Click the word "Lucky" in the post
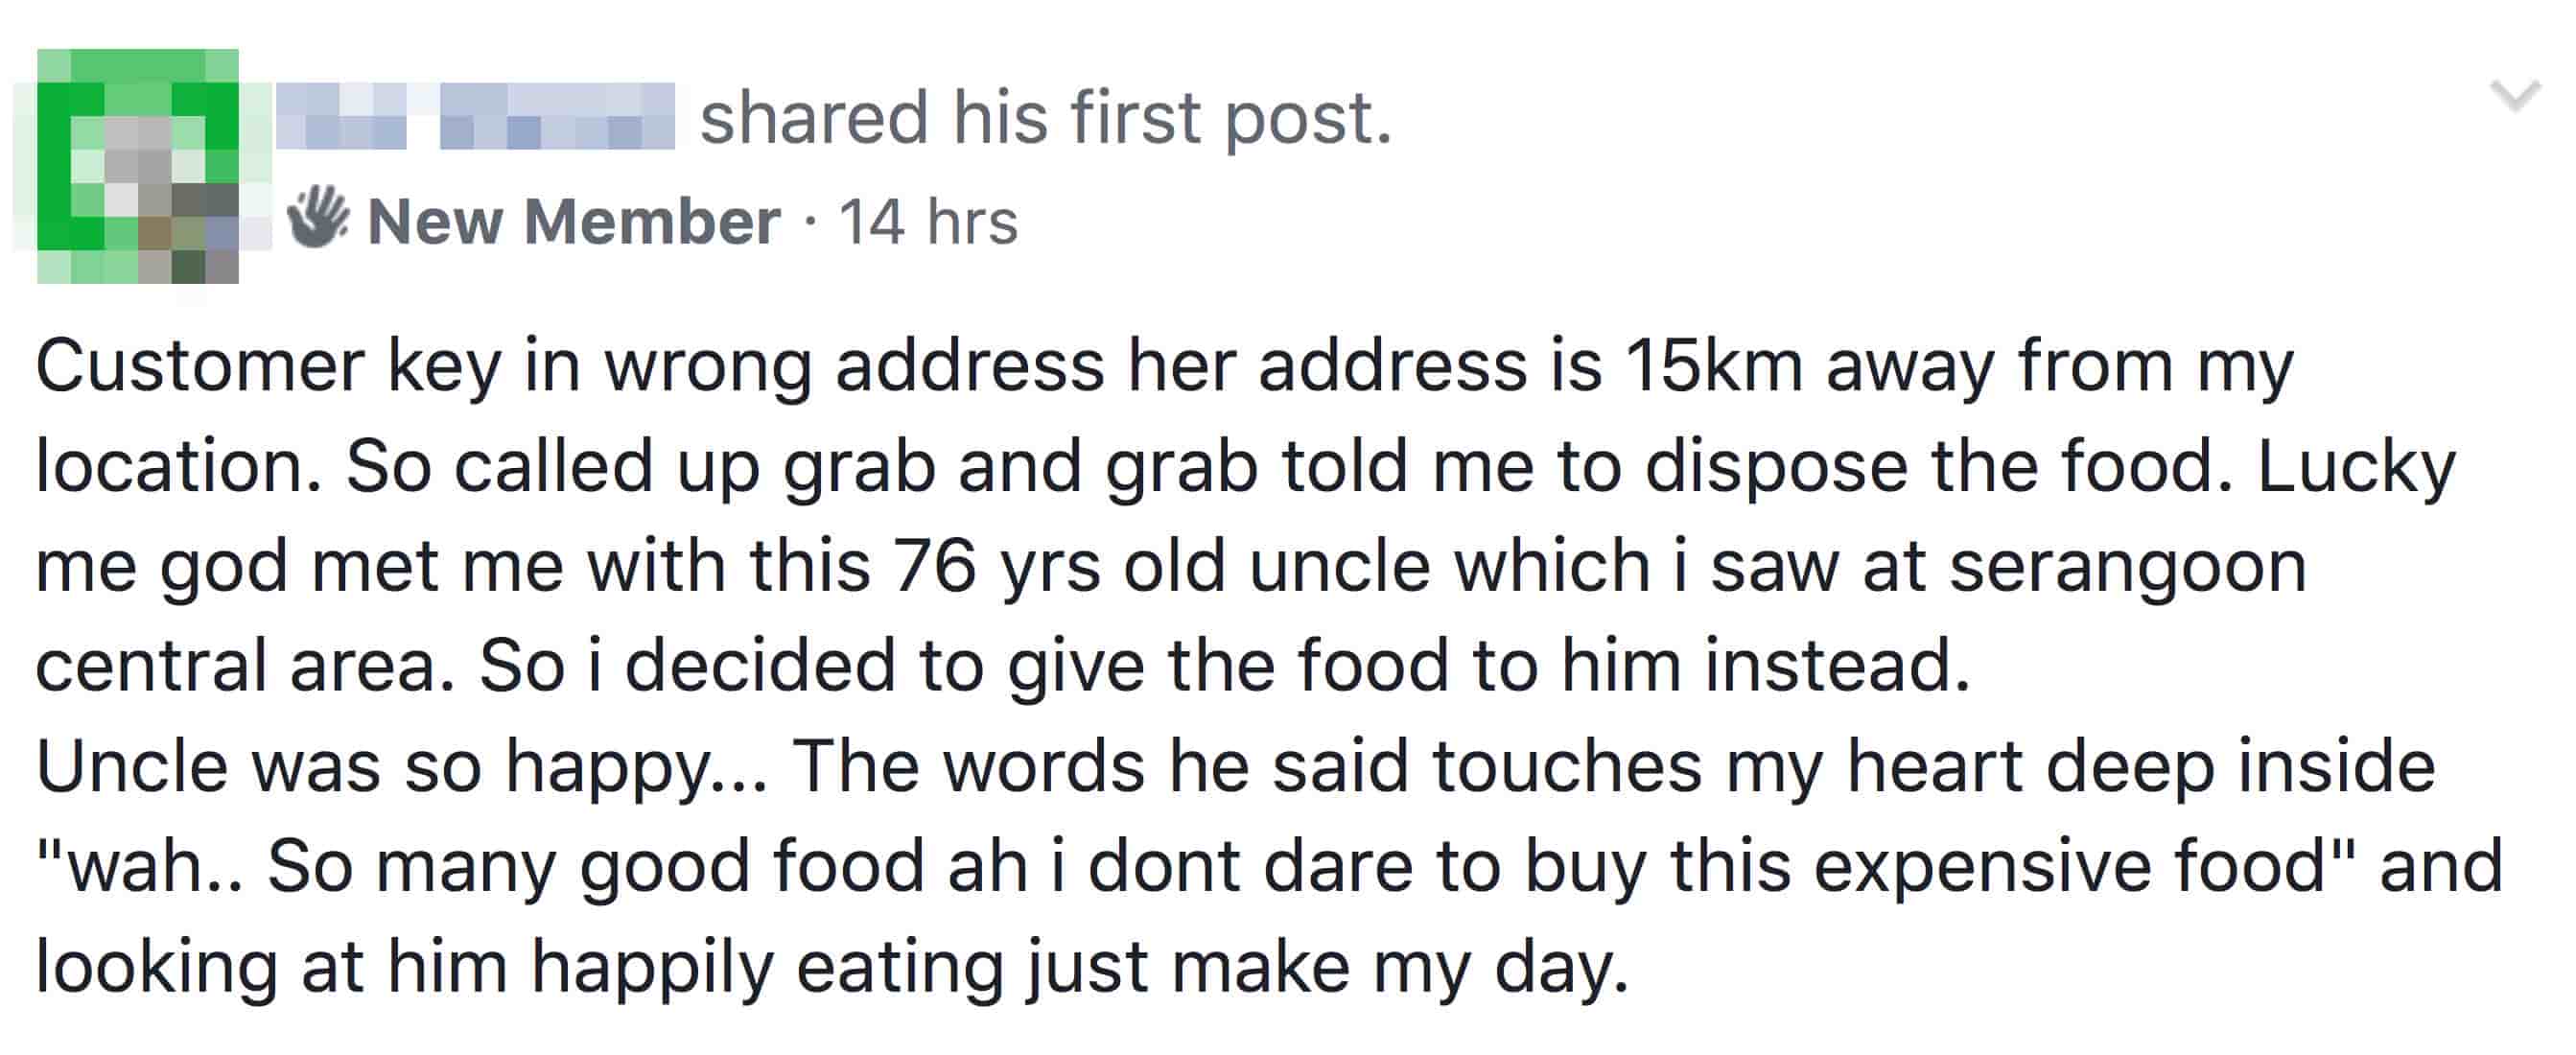 pyautogui.click(x=2356, y=466)
